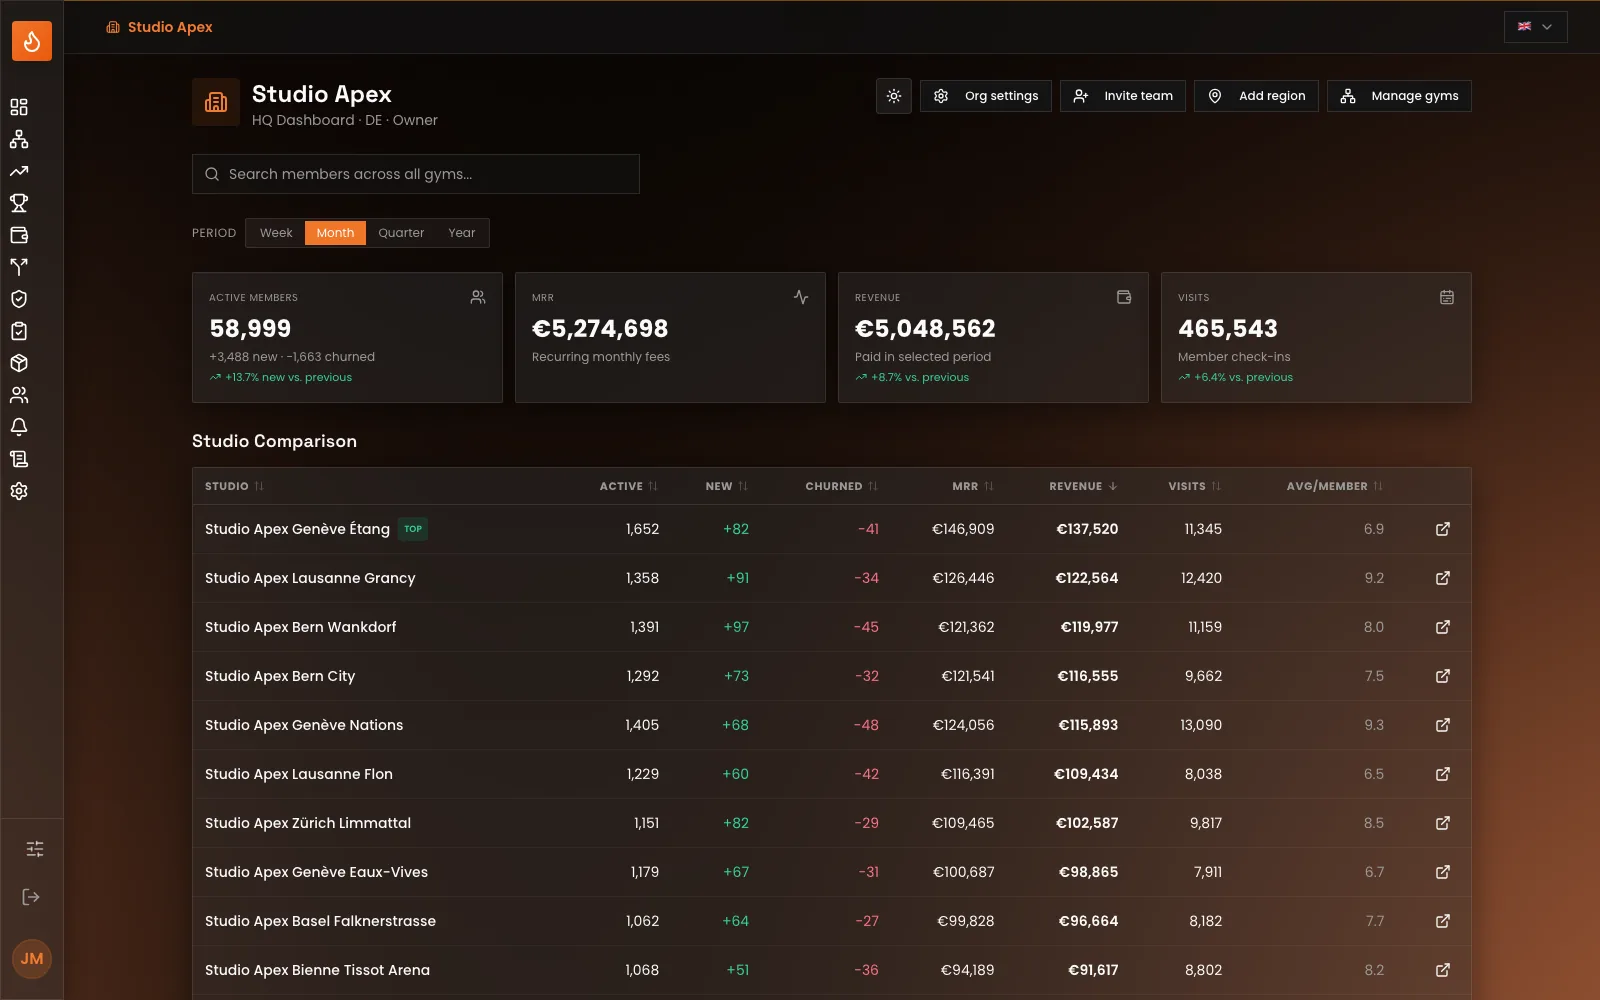Toggle the light/dark theme sun button
The height and width of the screenshot is (1000, 1600).
pos(894,96)
